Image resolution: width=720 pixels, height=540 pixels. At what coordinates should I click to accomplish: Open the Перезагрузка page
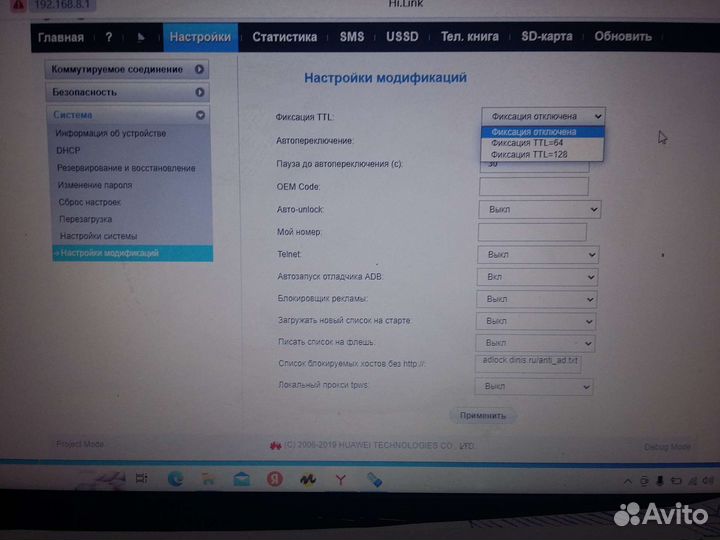(x=85, y=219)
